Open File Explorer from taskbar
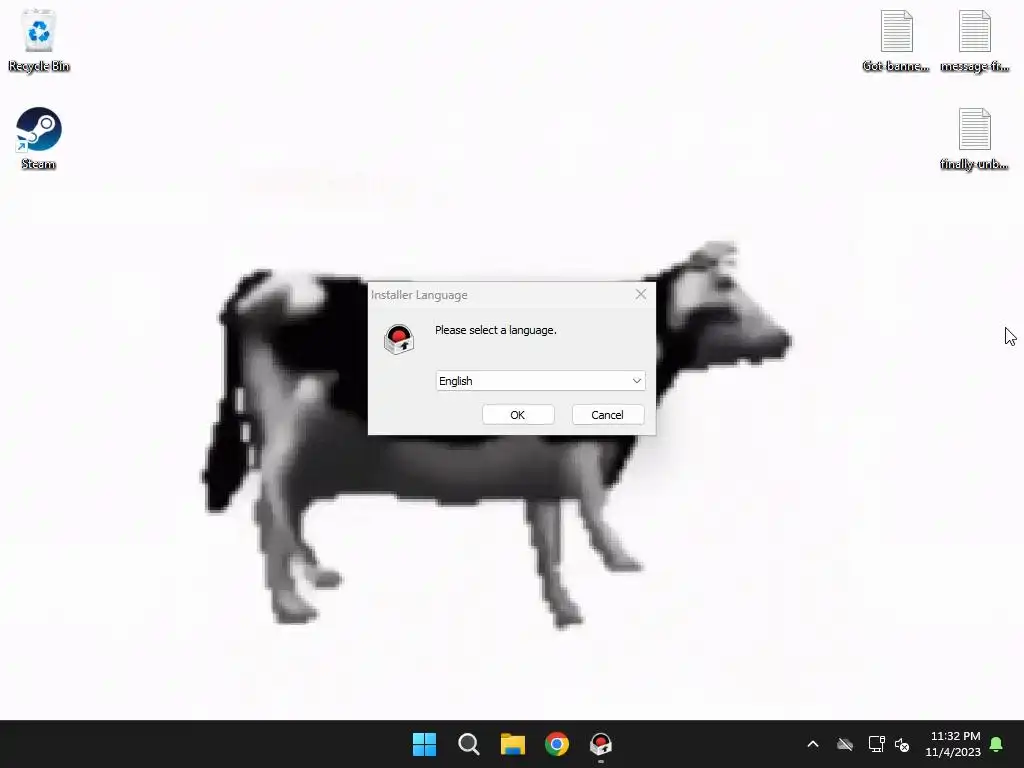 513,744
